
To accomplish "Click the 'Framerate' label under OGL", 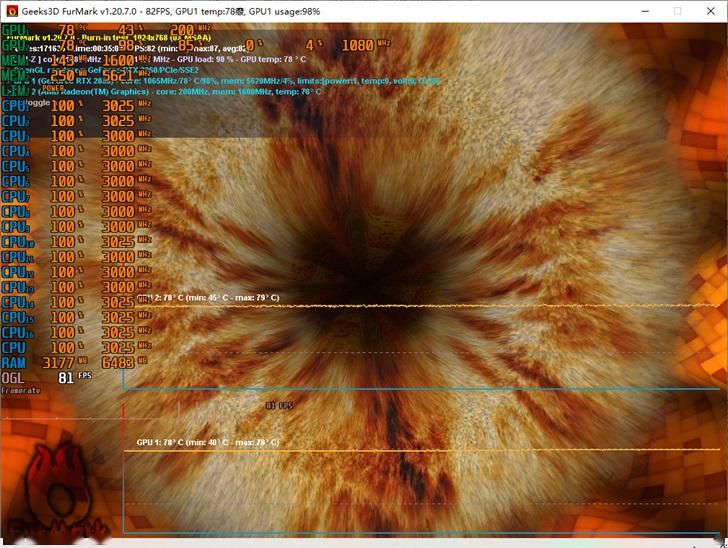I will pyautogui.click(x=20, y=391).
